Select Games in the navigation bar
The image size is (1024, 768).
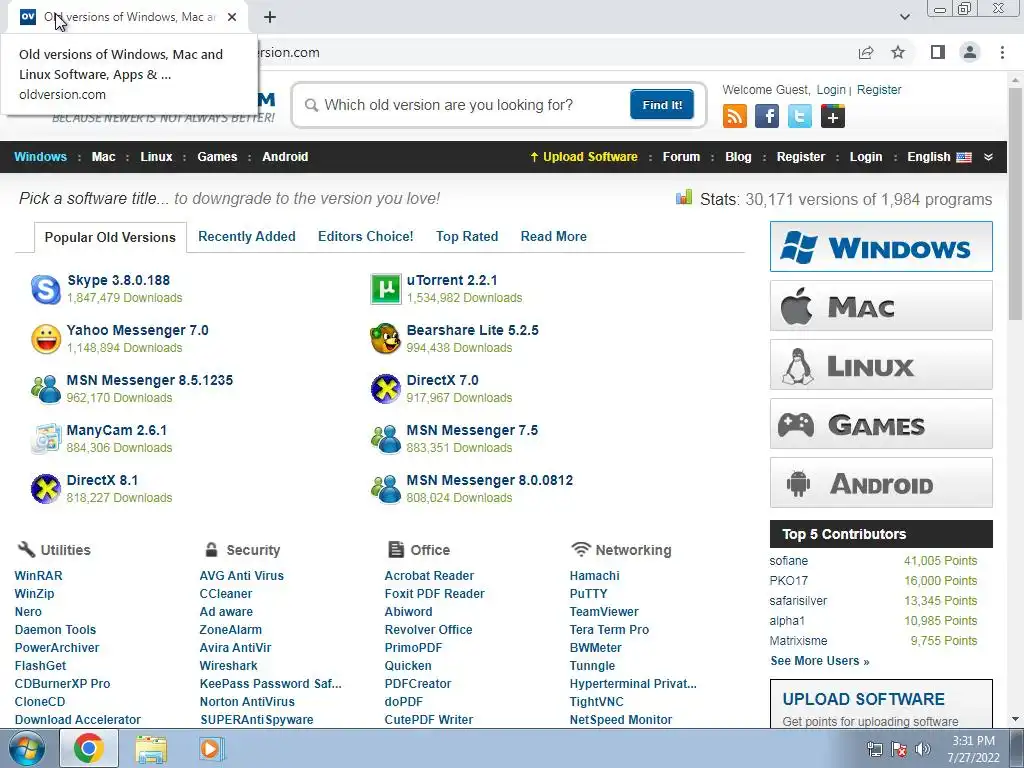(x=217, y=157)
